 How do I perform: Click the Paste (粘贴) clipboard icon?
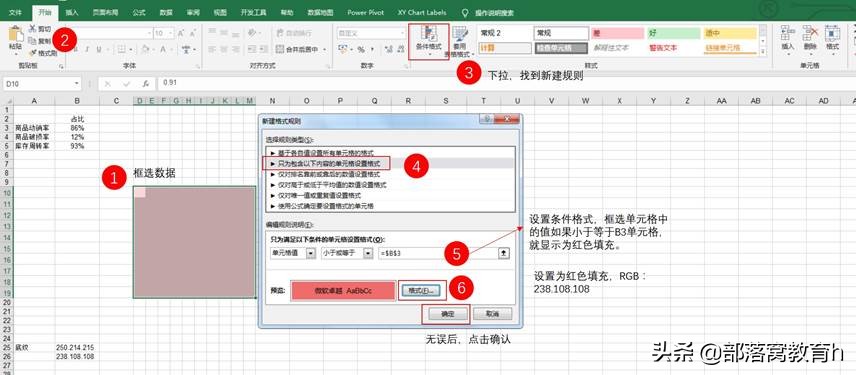click(15, 34)
